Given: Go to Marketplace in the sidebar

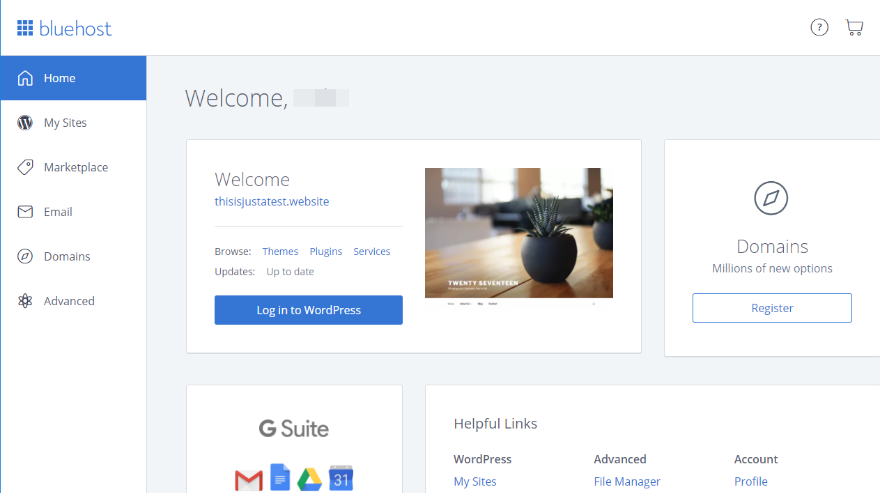Looking at the screenshot, I should tap(74, 167).
